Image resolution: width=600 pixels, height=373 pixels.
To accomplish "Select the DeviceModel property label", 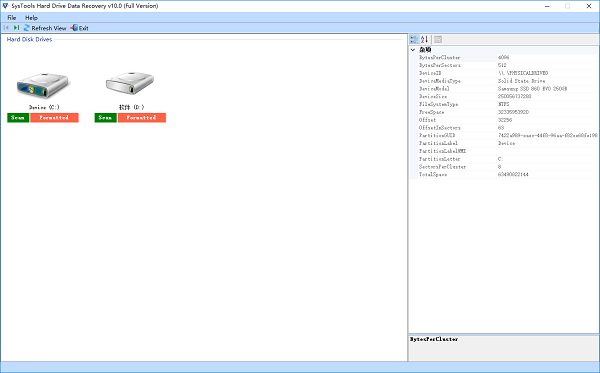I will click(434, 89).
